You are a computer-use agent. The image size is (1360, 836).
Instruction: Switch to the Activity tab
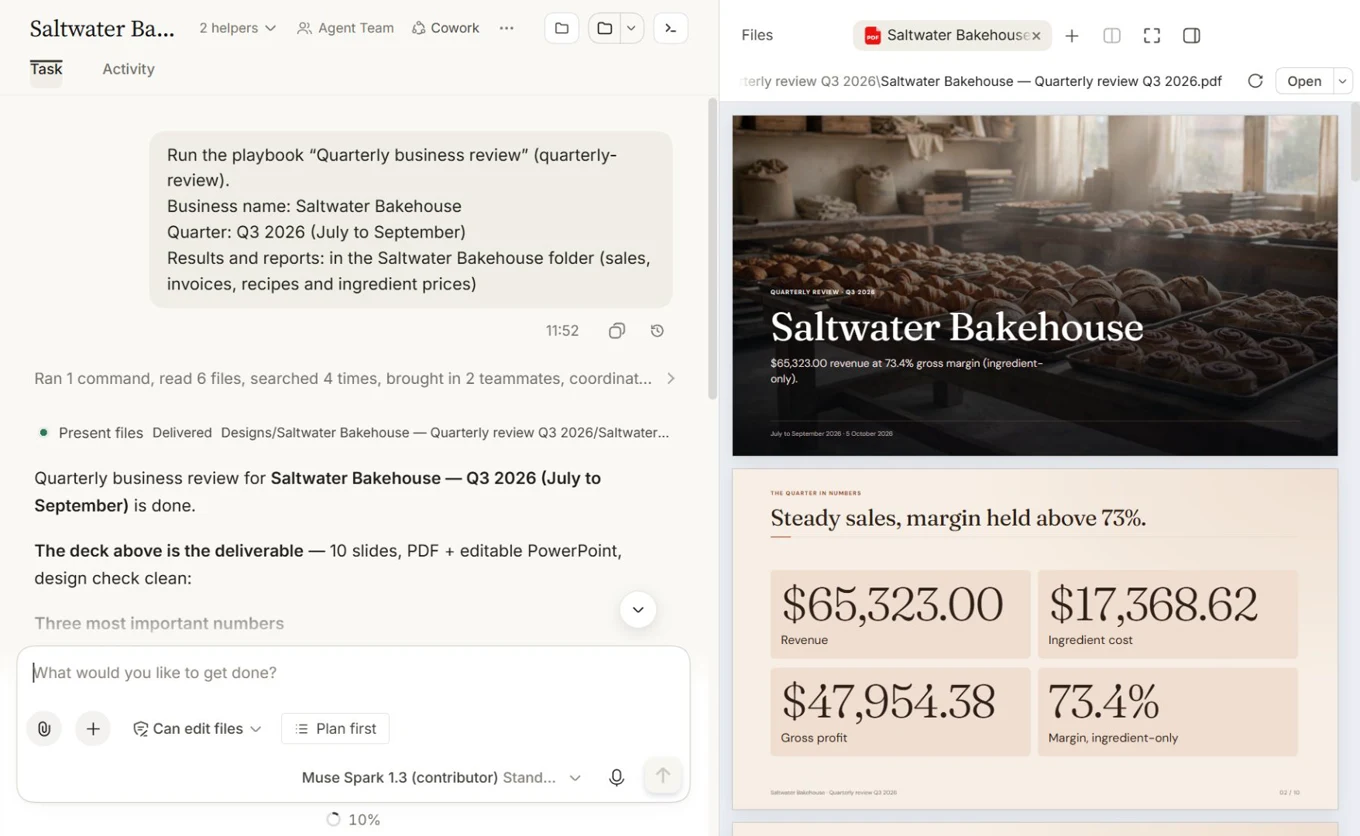click(x=128, y=69)
